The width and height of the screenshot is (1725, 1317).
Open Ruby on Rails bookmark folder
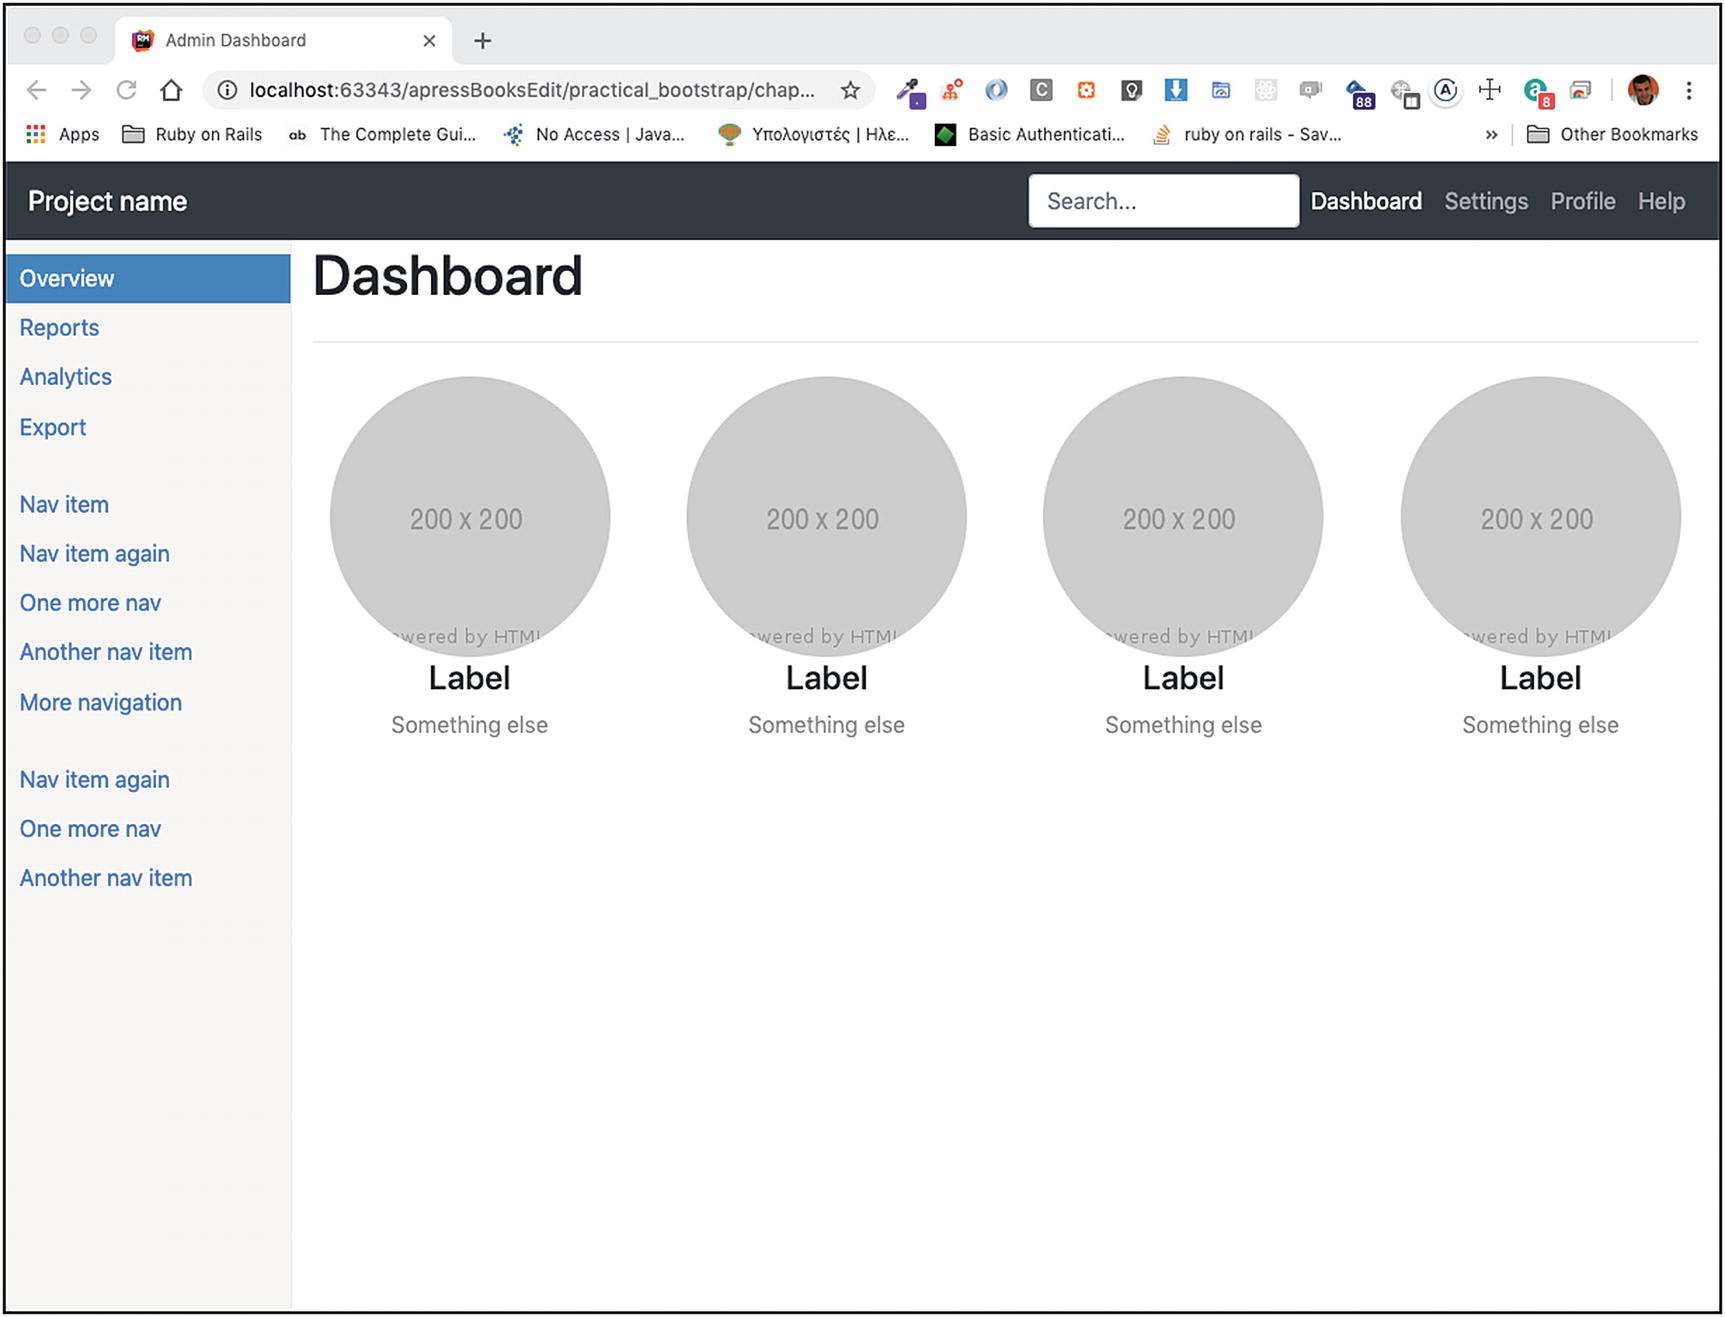[x=192, y=134]
